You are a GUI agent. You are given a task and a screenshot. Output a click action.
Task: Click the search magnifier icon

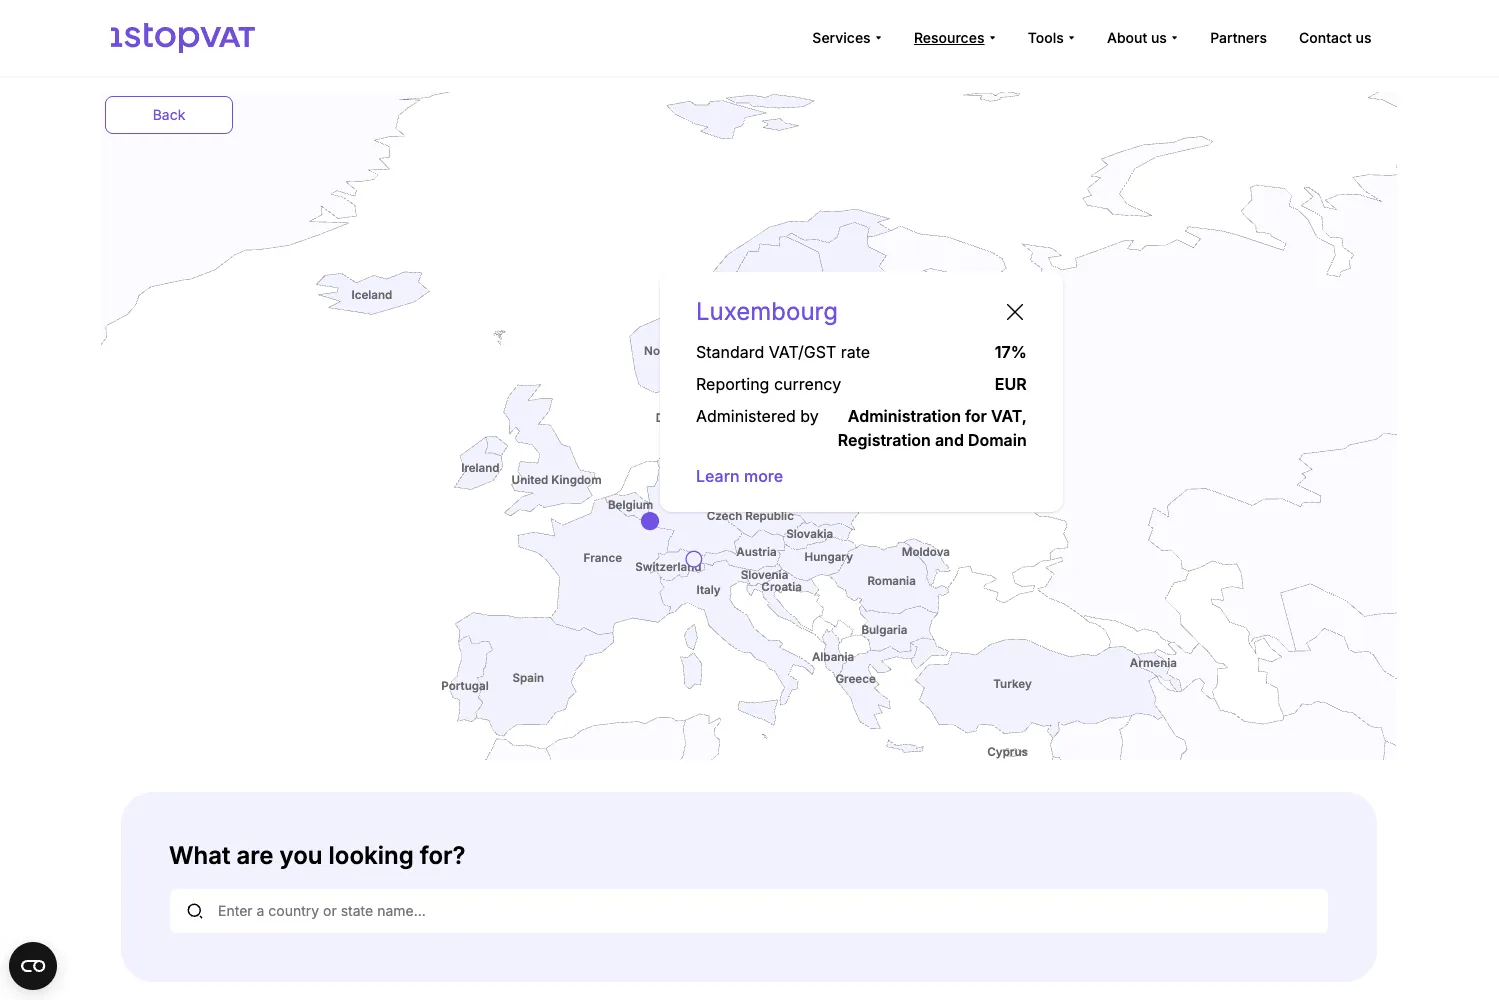point(195,911)
